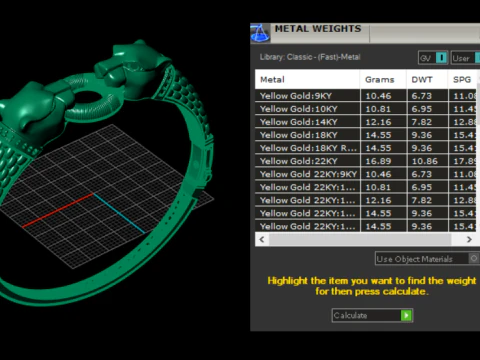Click the Calculate button
This screenshot has height=360, width=480.
372,315
